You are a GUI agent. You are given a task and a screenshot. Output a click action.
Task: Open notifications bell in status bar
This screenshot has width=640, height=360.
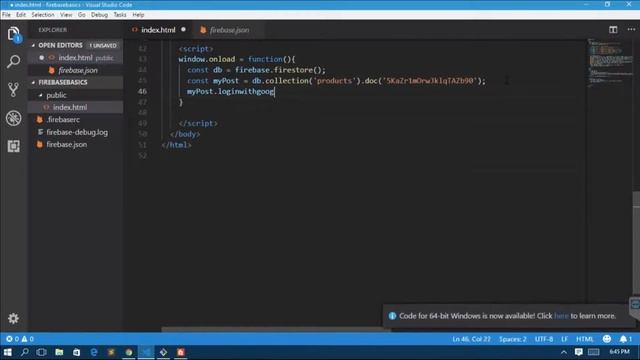click(x=625, y=339)
